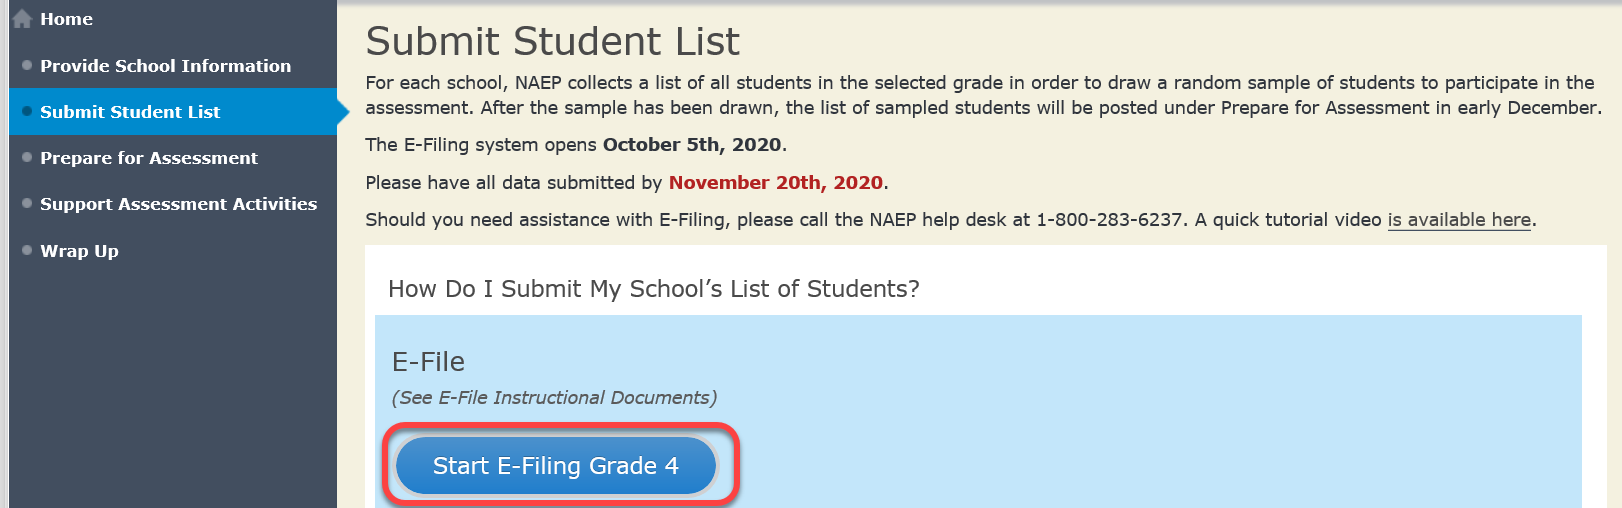Click bullet beside Provide School Information
Screen dimensions: 1622x508
pos(27,65)
